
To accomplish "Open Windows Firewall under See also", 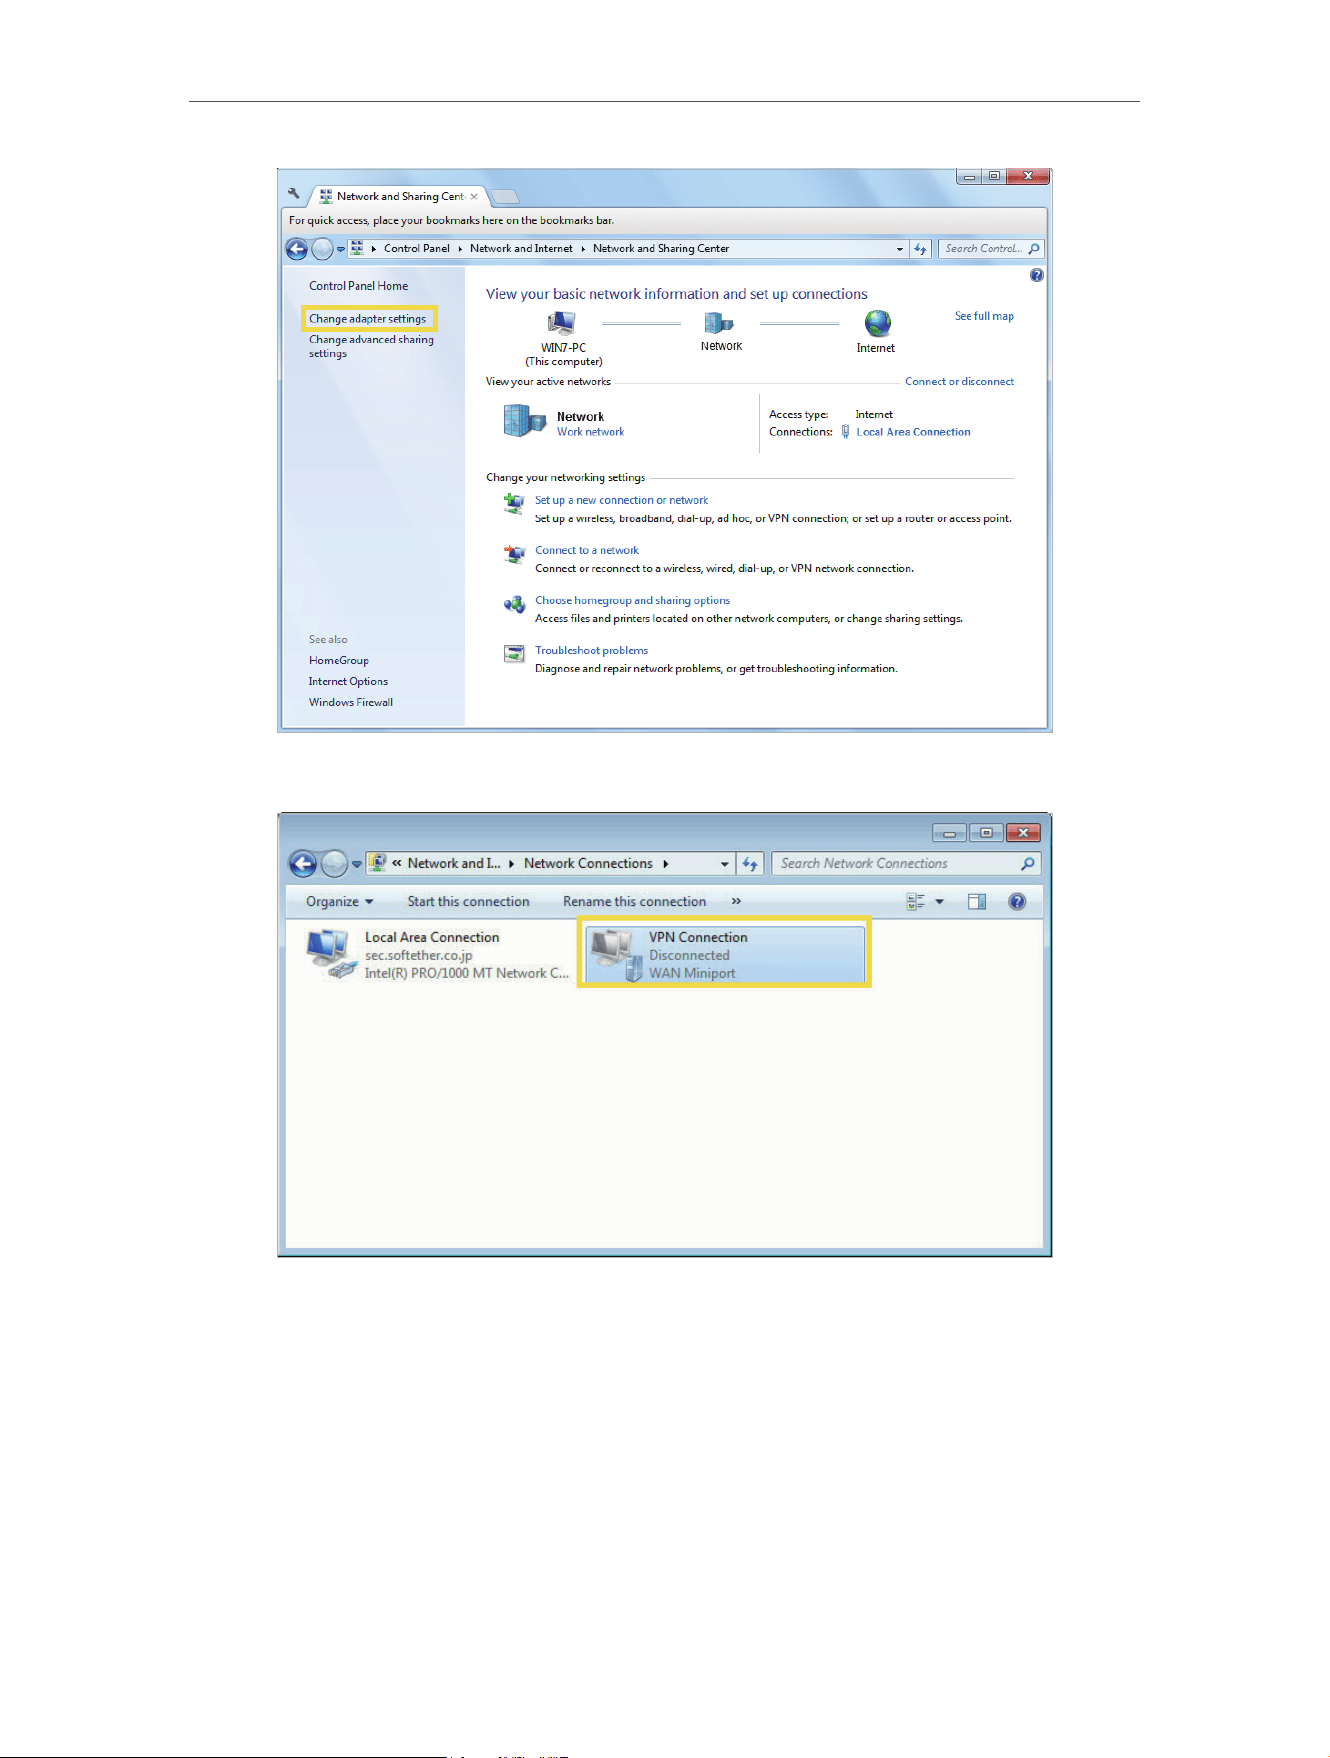I will [x=350, y=703].
